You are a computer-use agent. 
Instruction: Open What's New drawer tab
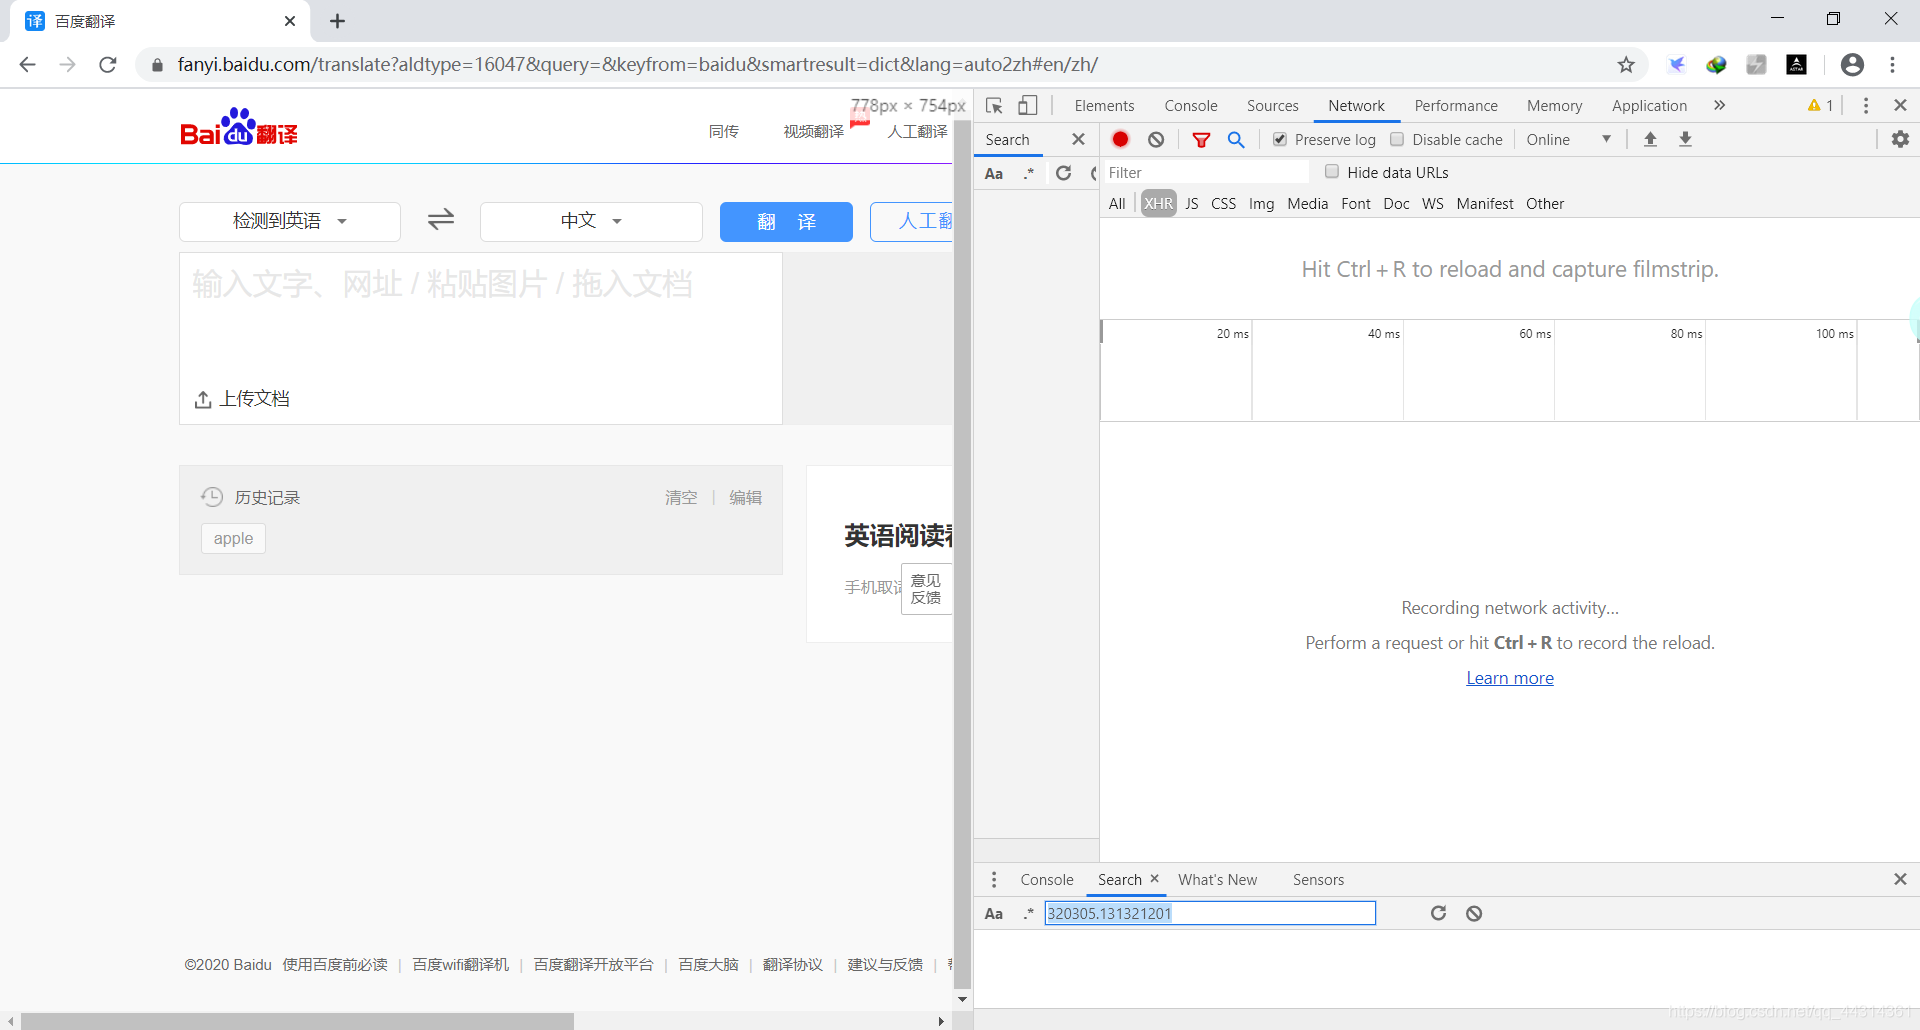[1217, 880]
